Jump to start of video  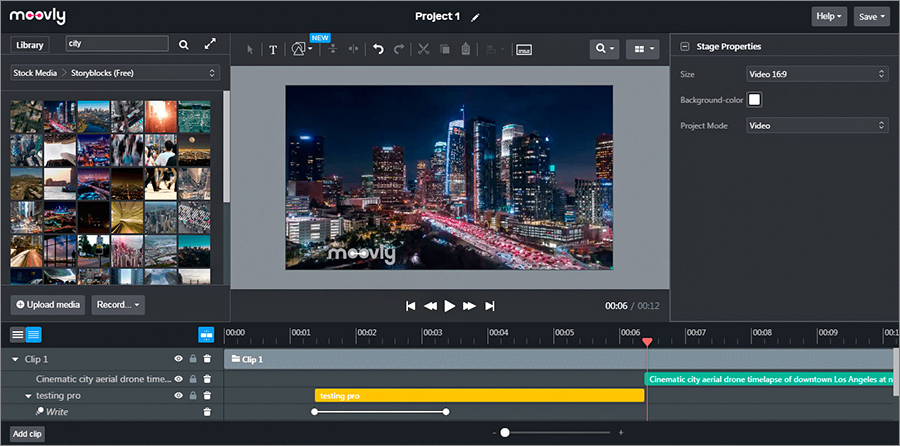click(x=410, y=306)
